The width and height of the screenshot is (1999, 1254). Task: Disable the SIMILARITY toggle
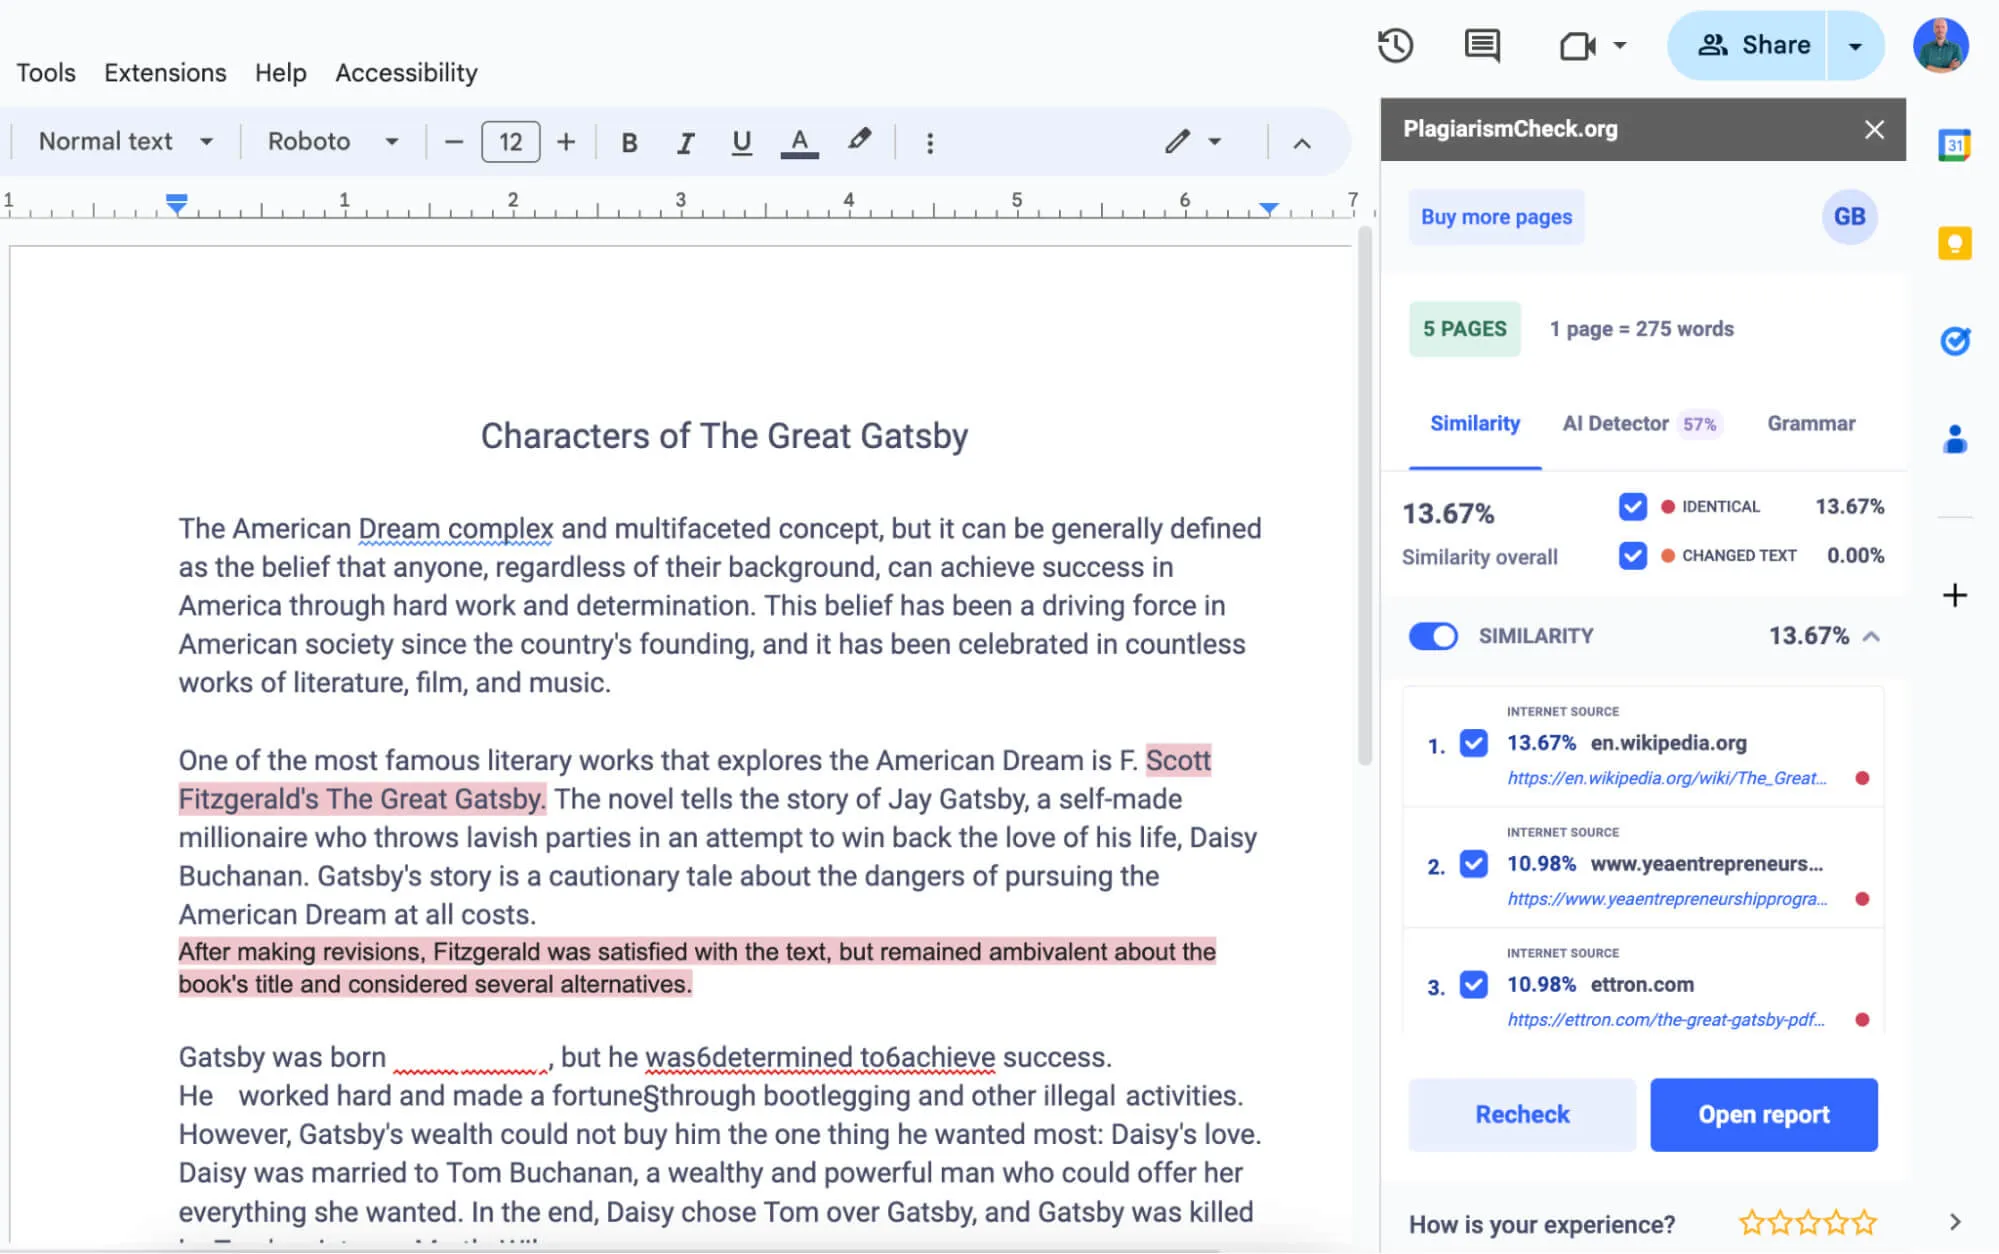[1433, 636]
